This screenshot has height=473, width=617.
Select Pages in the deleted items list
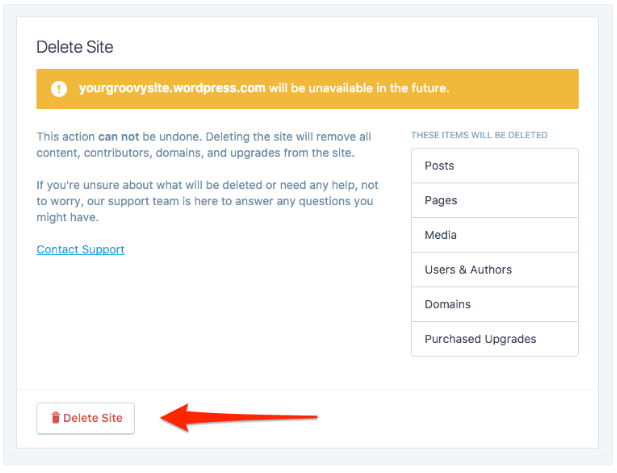pyautogui.click(x=494, y=200)
